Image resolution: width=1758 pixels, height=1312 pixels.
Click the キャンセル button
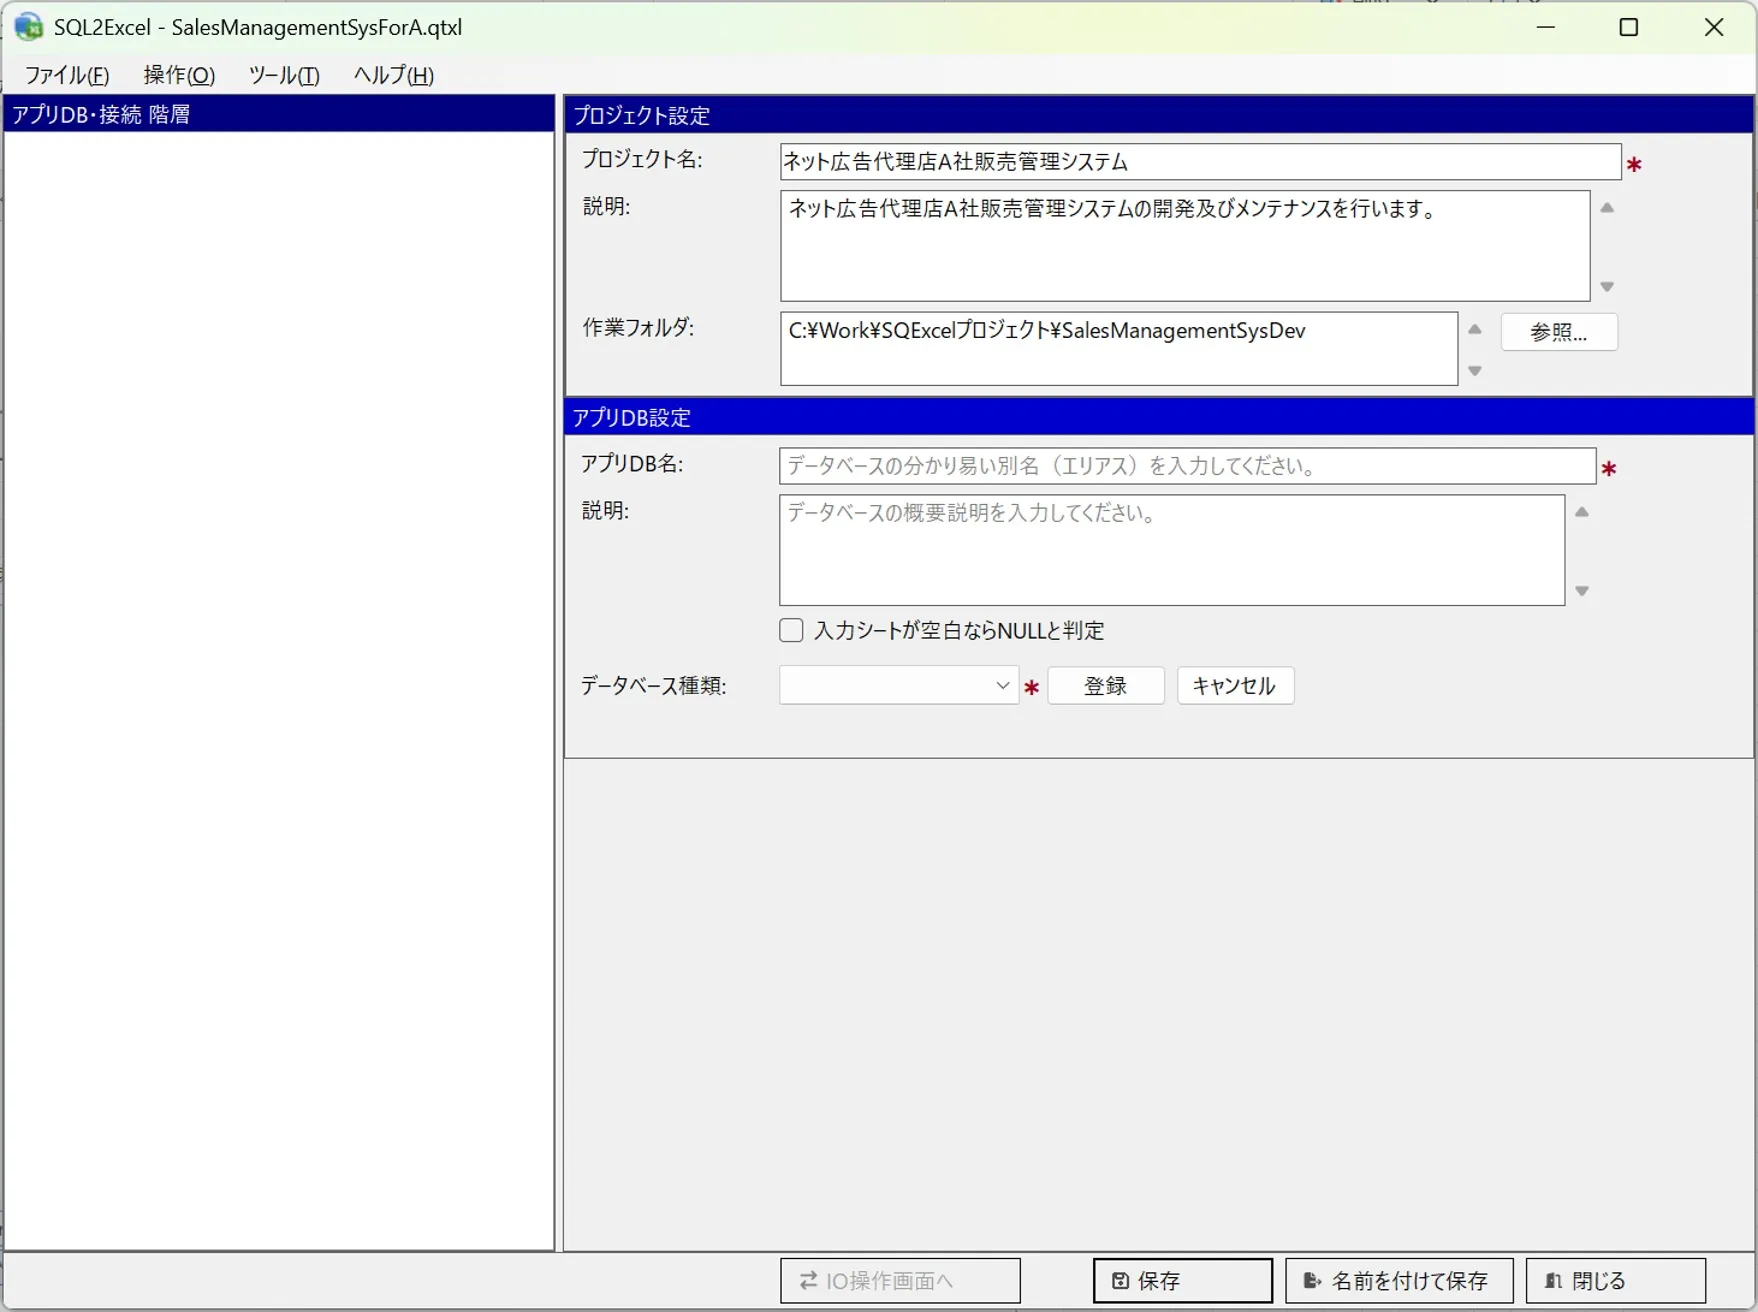click(x=1235, y=686)
